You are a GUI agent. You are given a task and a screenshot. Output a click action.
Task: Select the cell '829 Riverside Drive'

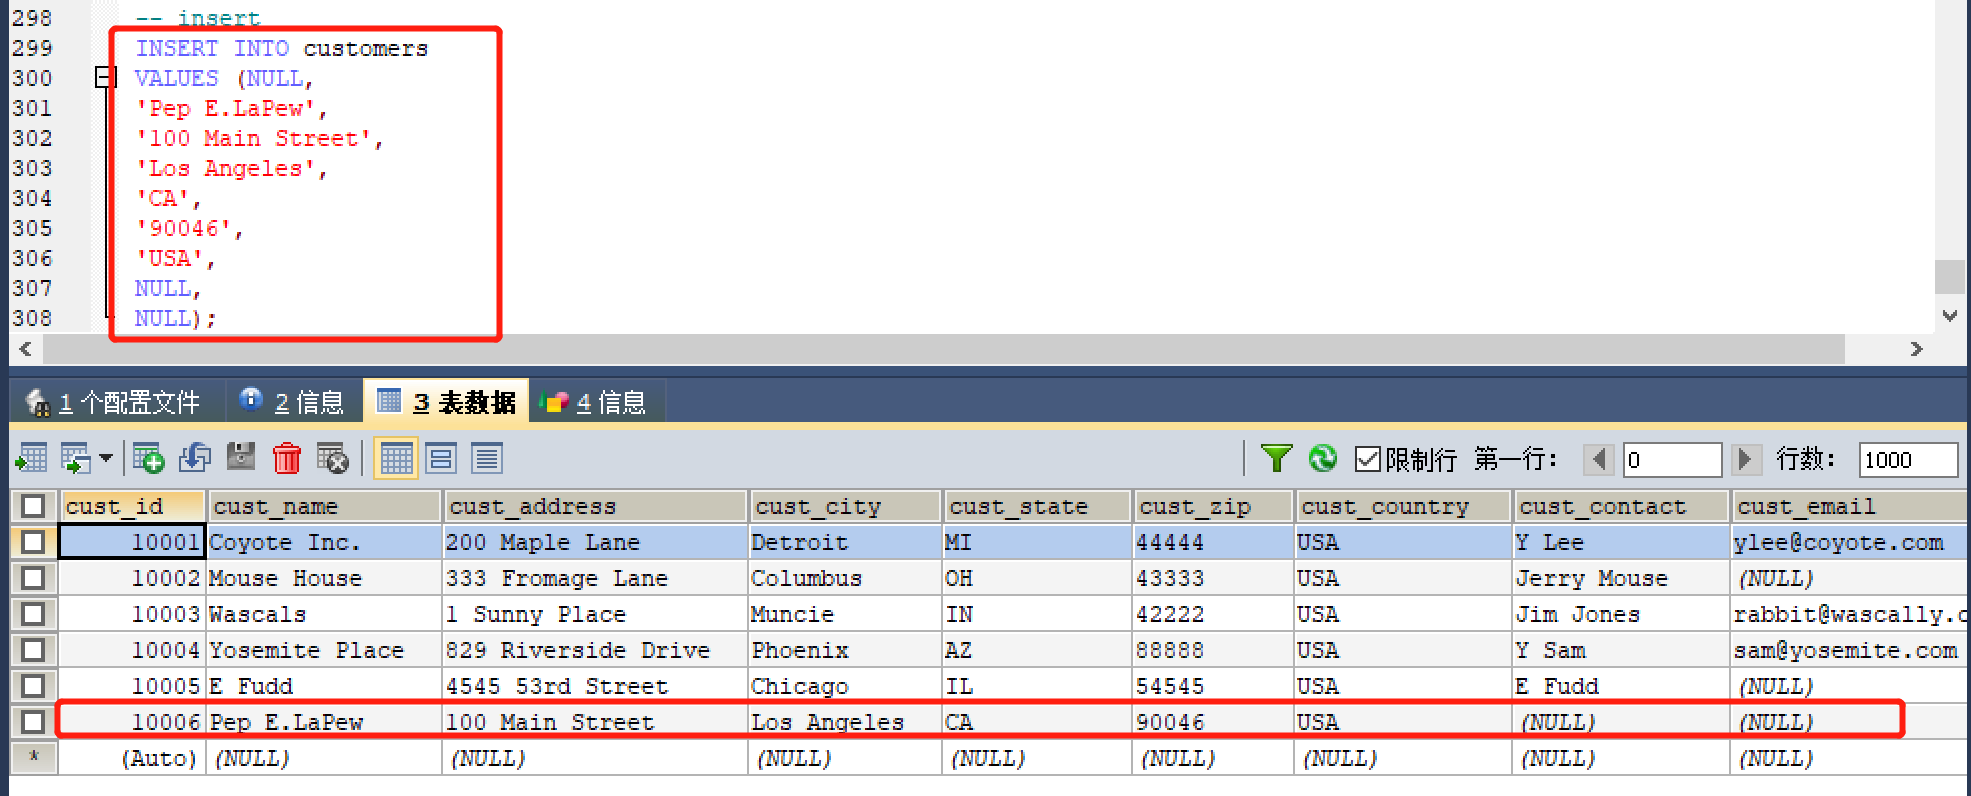pos(596,650)
